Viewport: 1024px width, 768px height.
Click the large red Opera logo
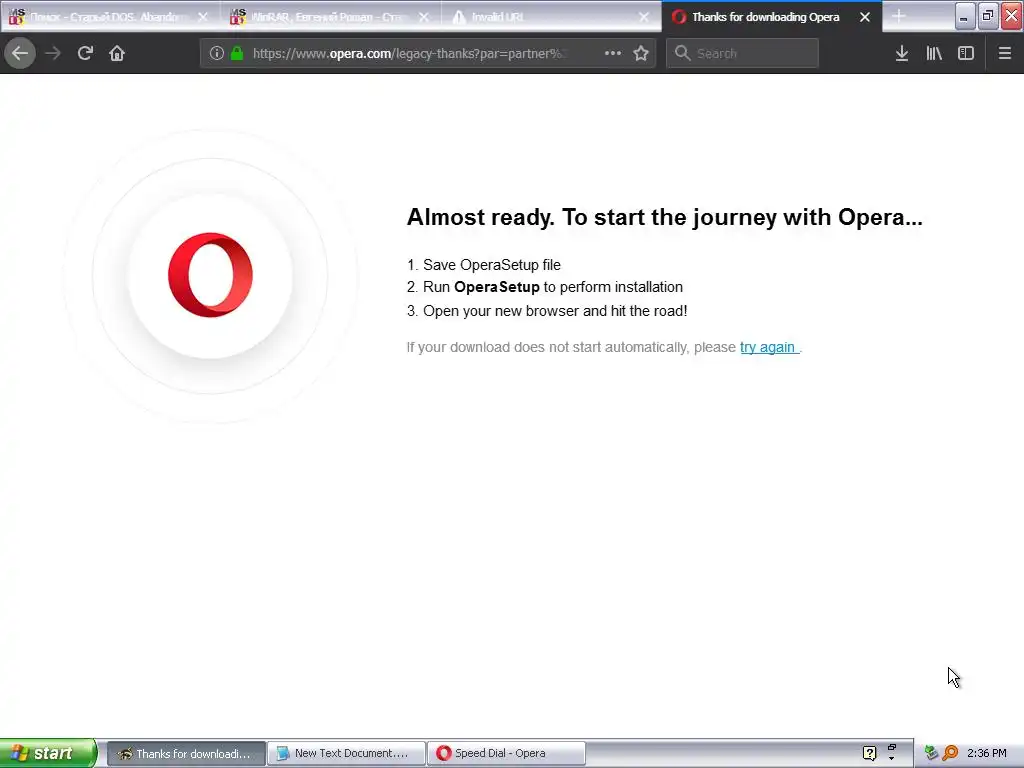[x=210, y=275]
